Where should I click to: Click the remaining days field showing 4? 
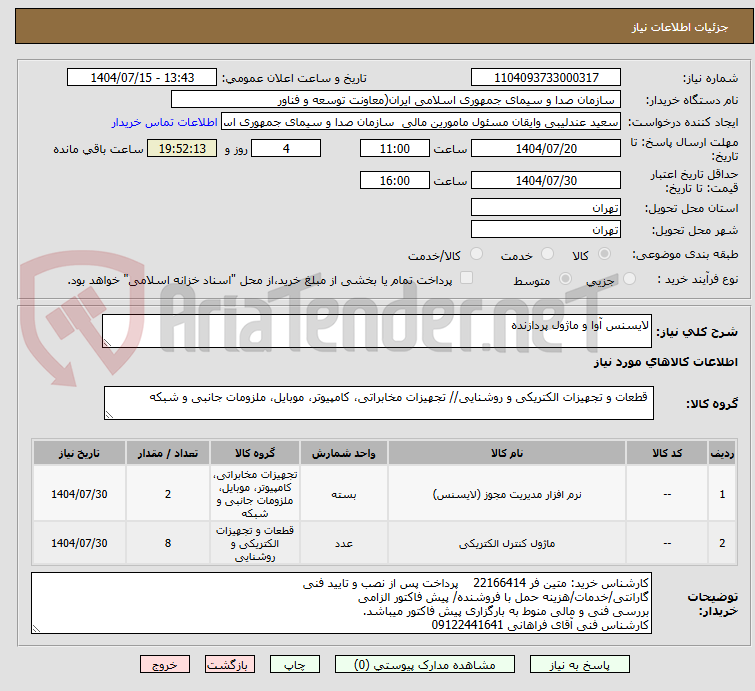[286, 148]
